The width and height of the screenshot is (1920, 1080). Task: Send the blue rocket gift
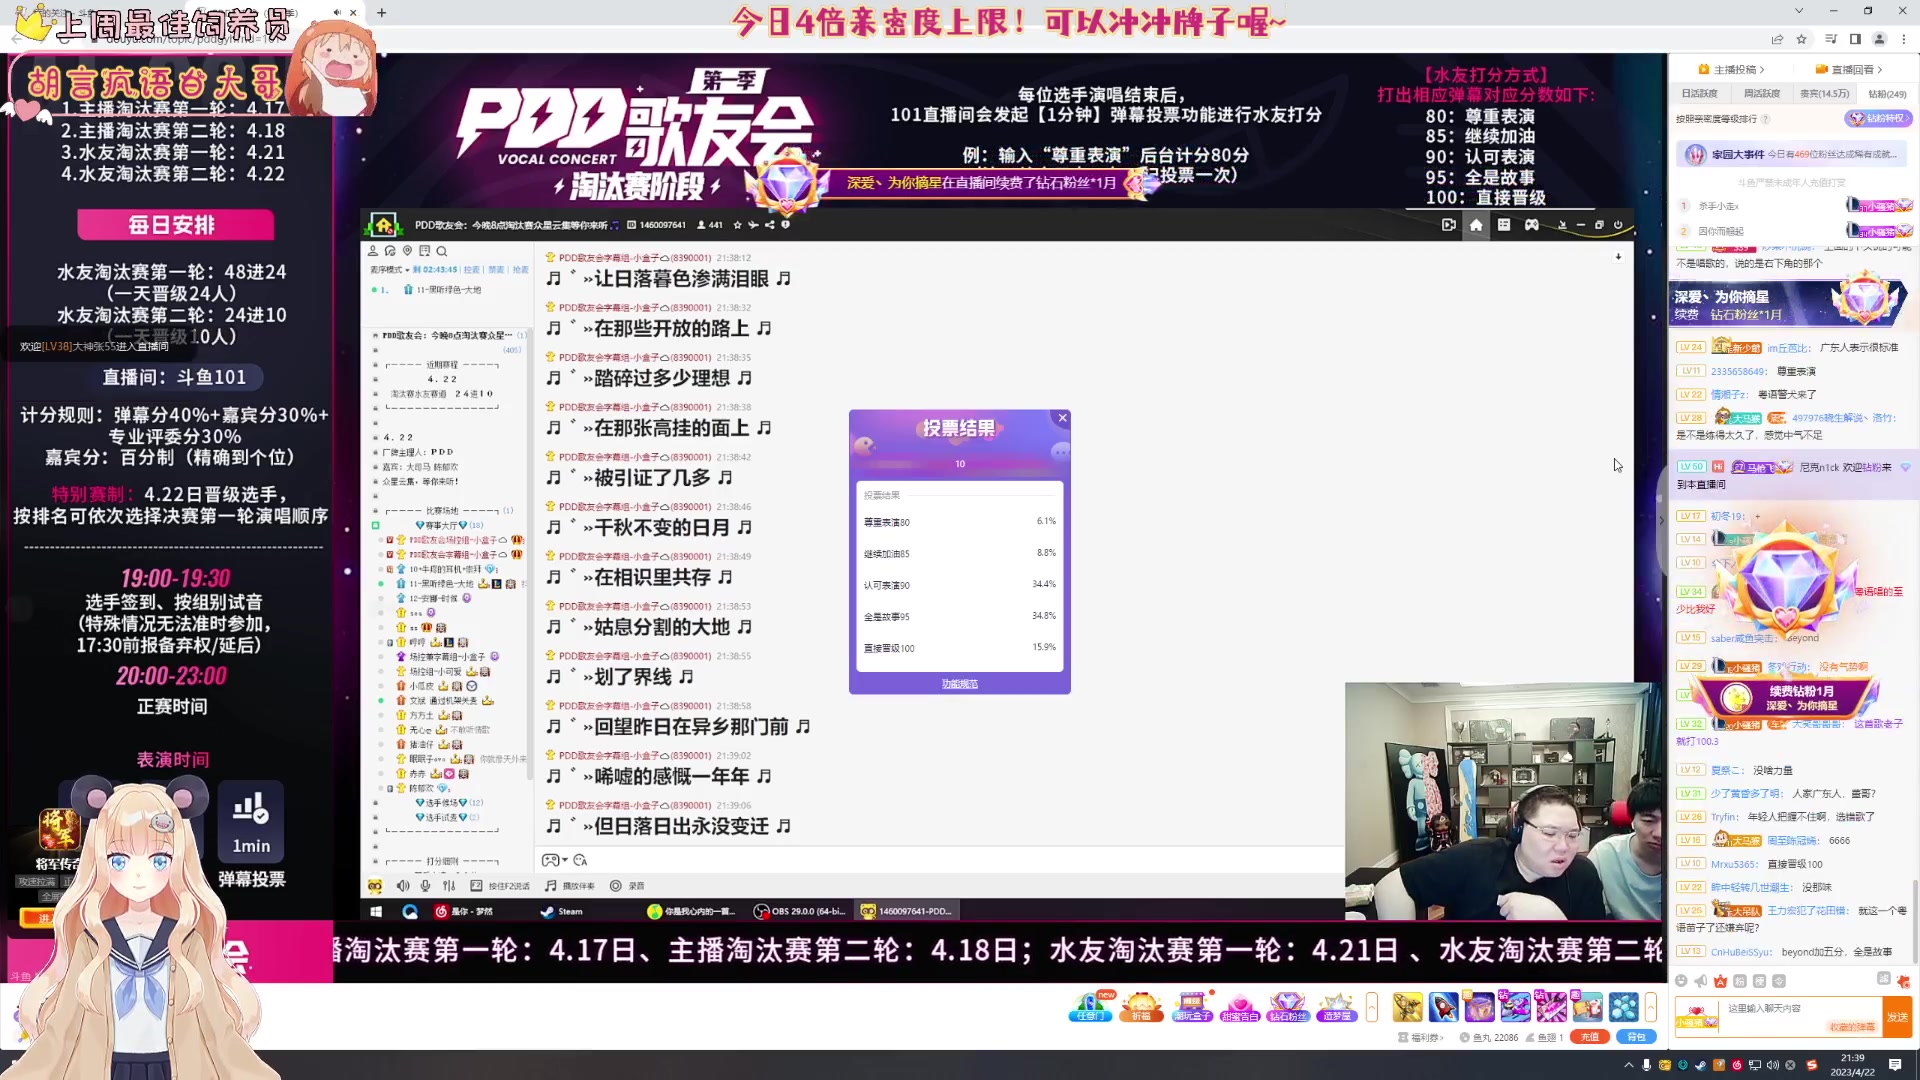[1443, 1007]
